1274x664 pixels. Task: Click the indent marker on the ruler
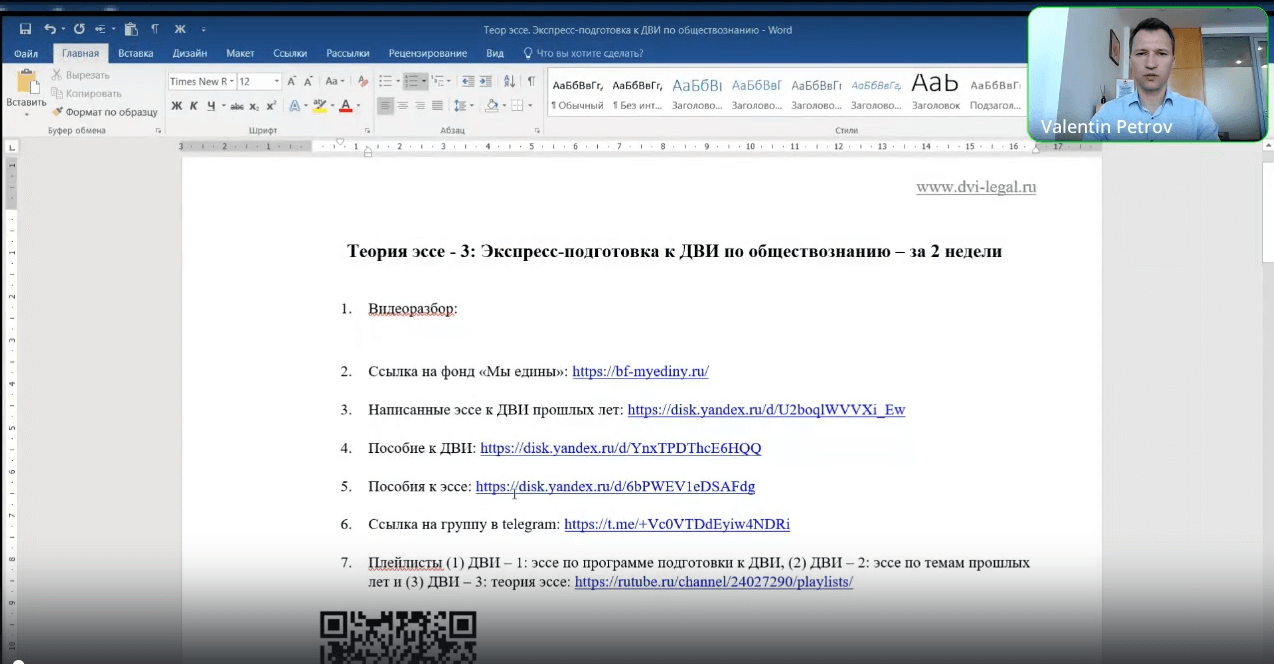click(x=368, y=152)
